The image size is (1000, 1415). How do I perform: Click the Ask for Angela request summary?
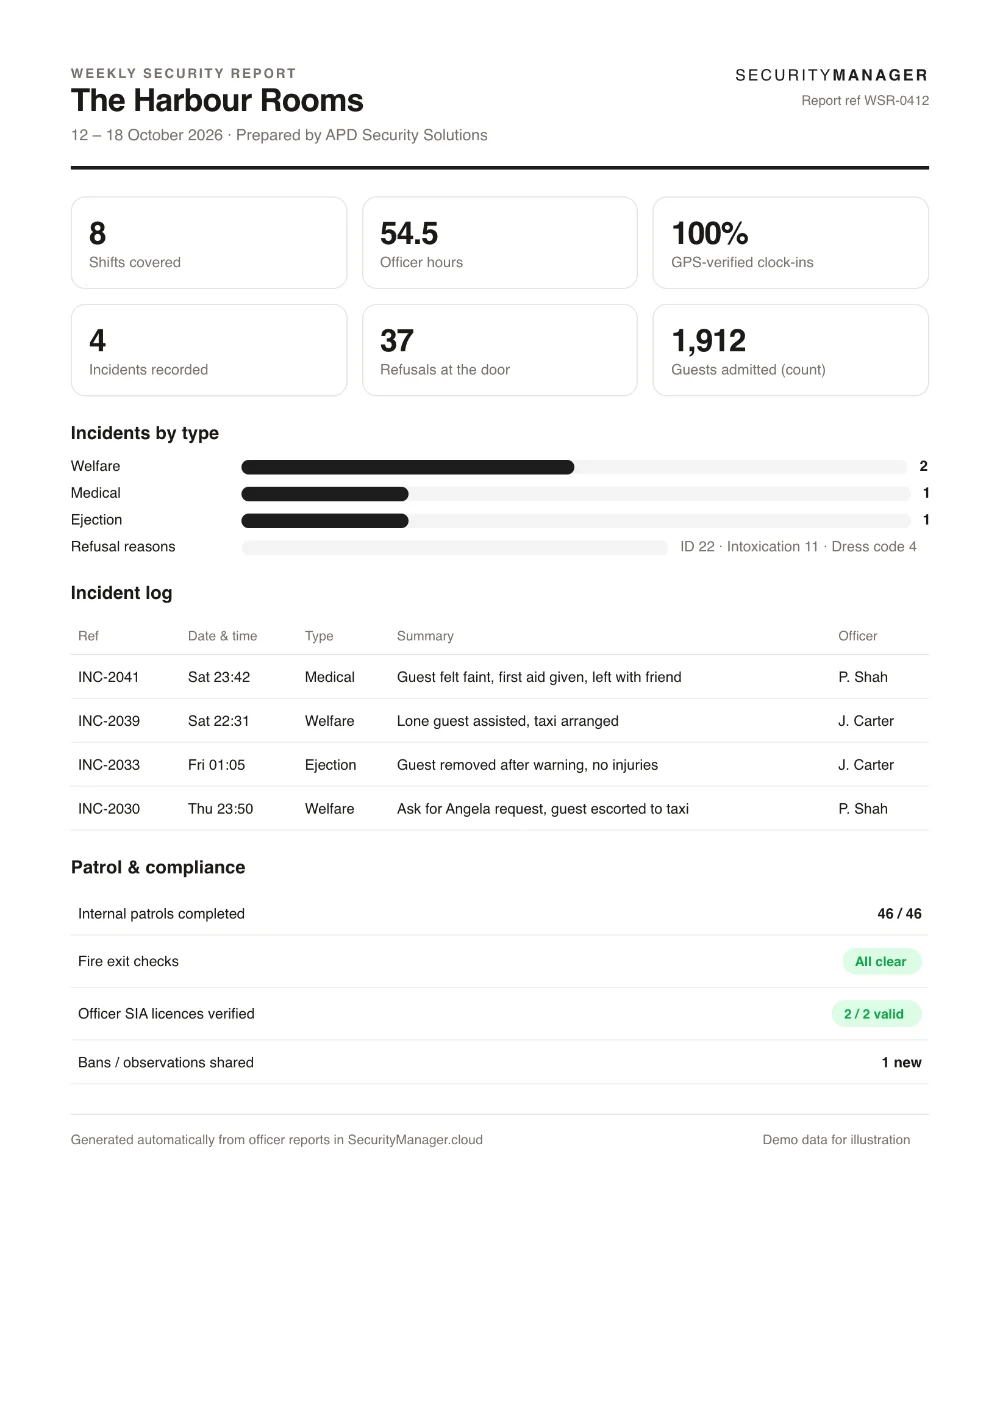pos(543,809)
